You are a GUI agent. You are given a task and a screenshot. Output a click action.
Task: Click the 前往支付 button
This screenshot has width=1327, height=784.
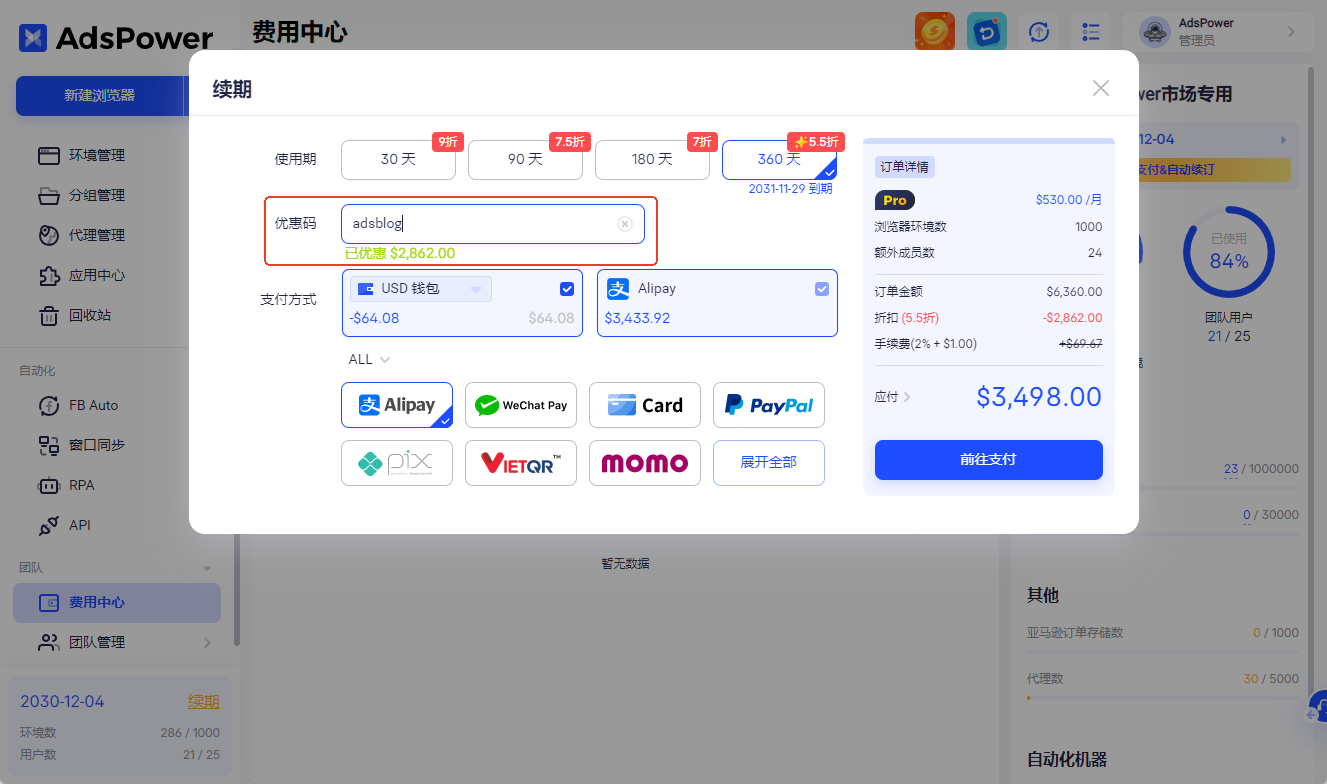click(989, 460)
